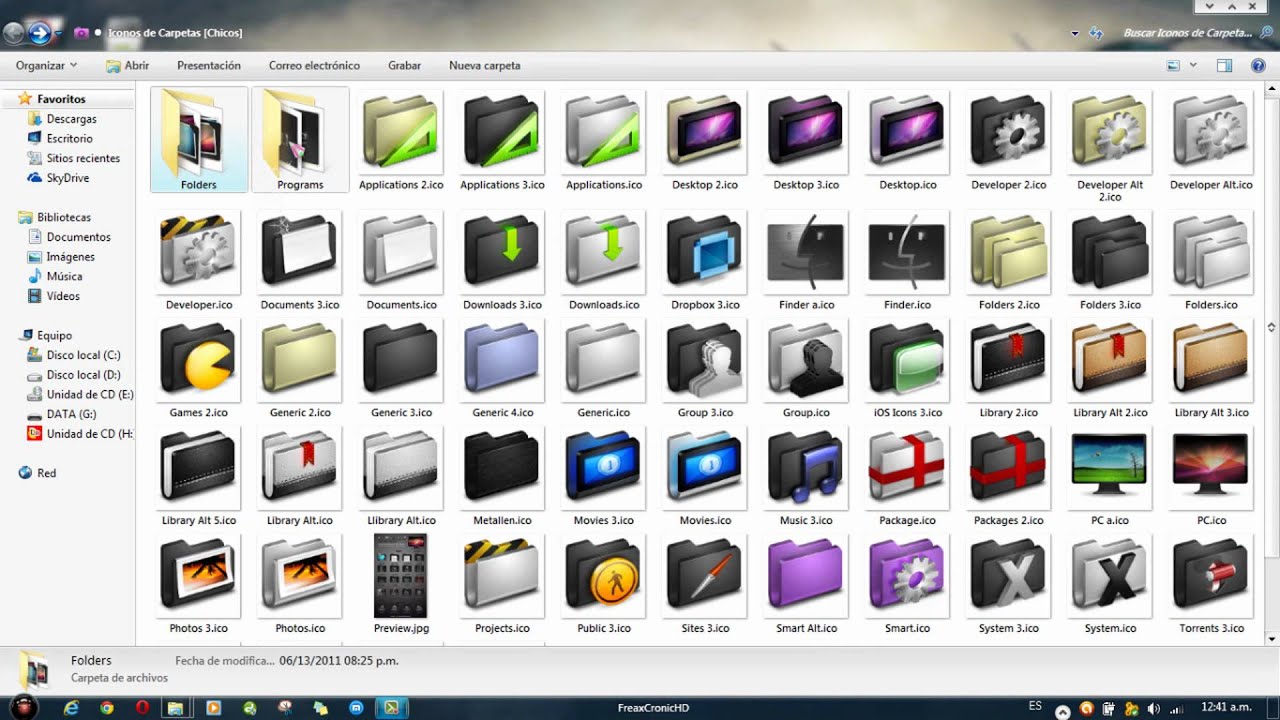
Task: Open the Vídeos library
Action: [x=63, y=296]
